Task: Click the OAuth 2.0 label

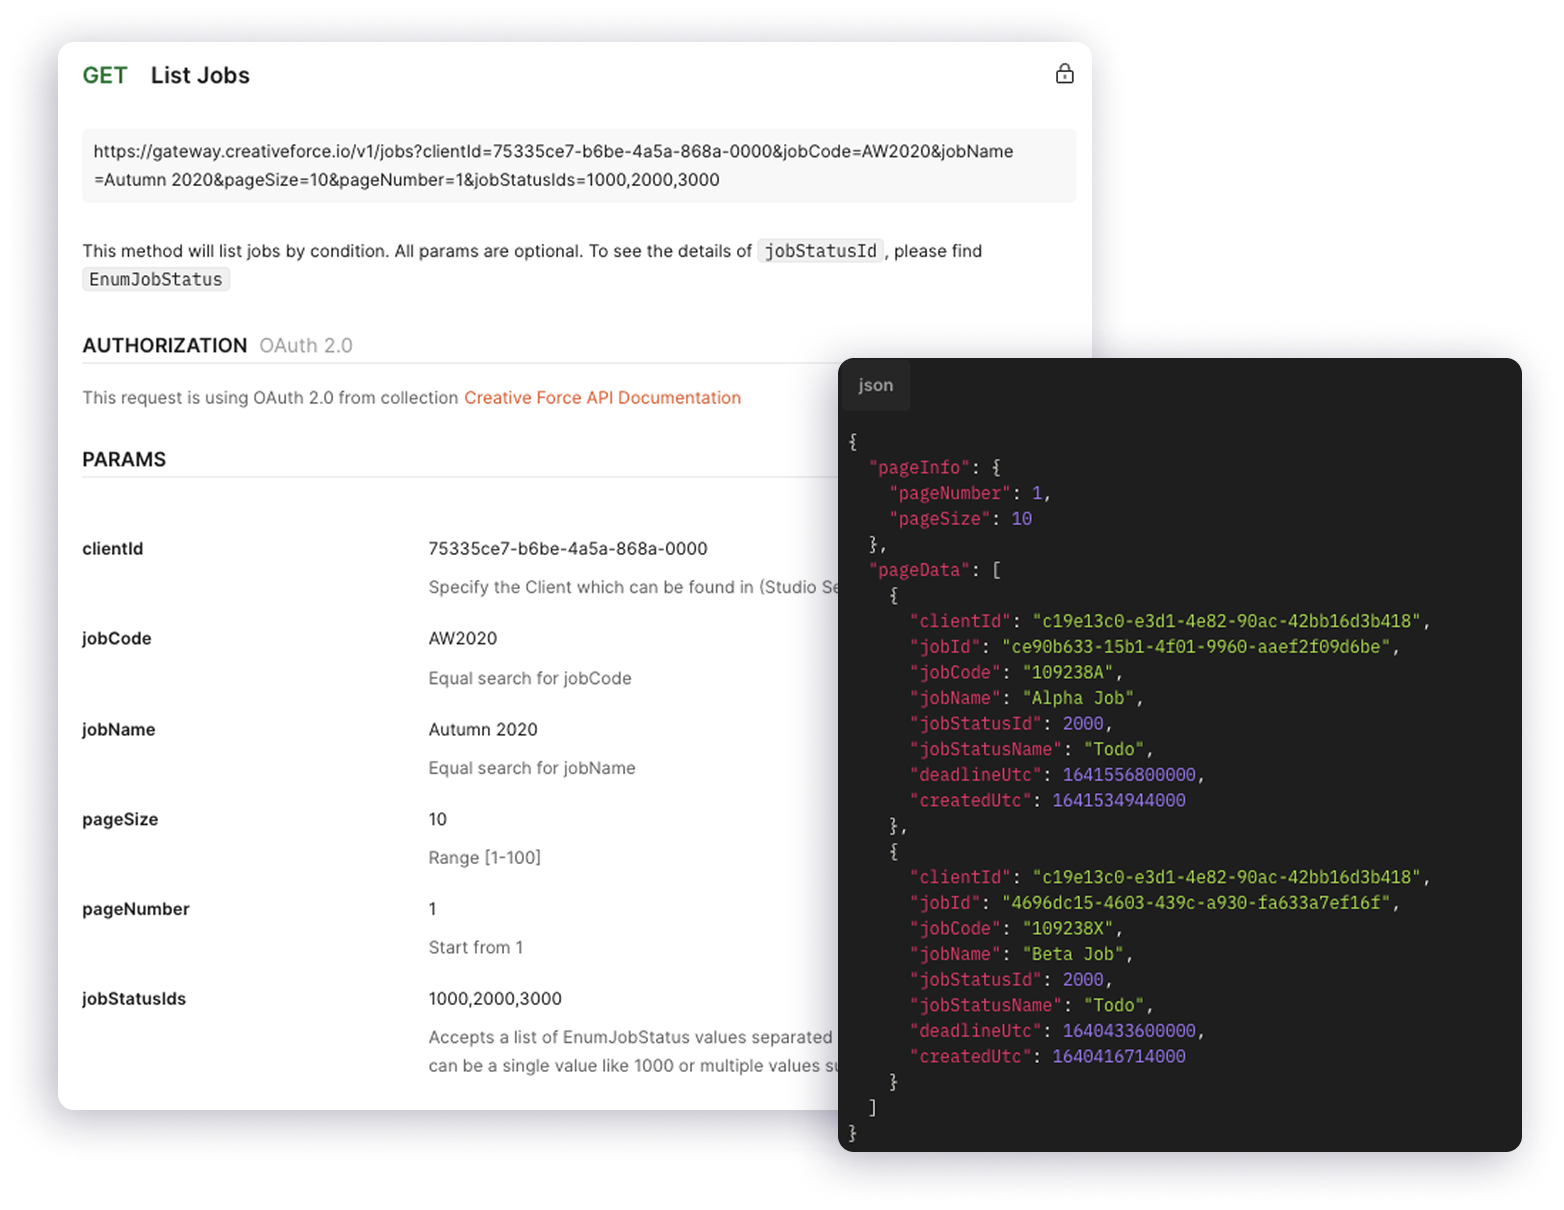Action: point(306,346)
